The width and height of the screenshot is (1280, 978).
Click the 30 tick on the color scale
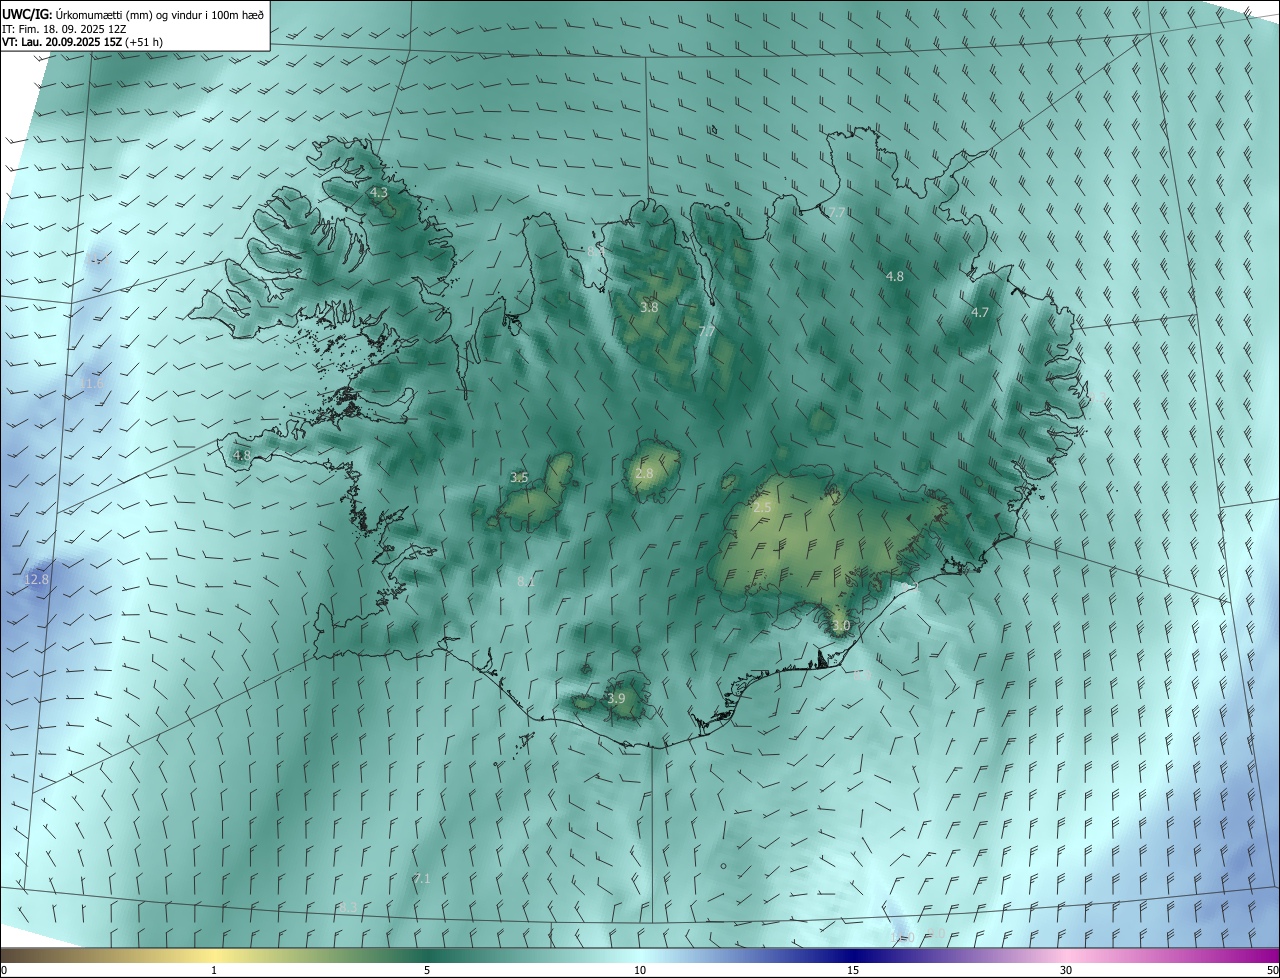click(1066, 970)
